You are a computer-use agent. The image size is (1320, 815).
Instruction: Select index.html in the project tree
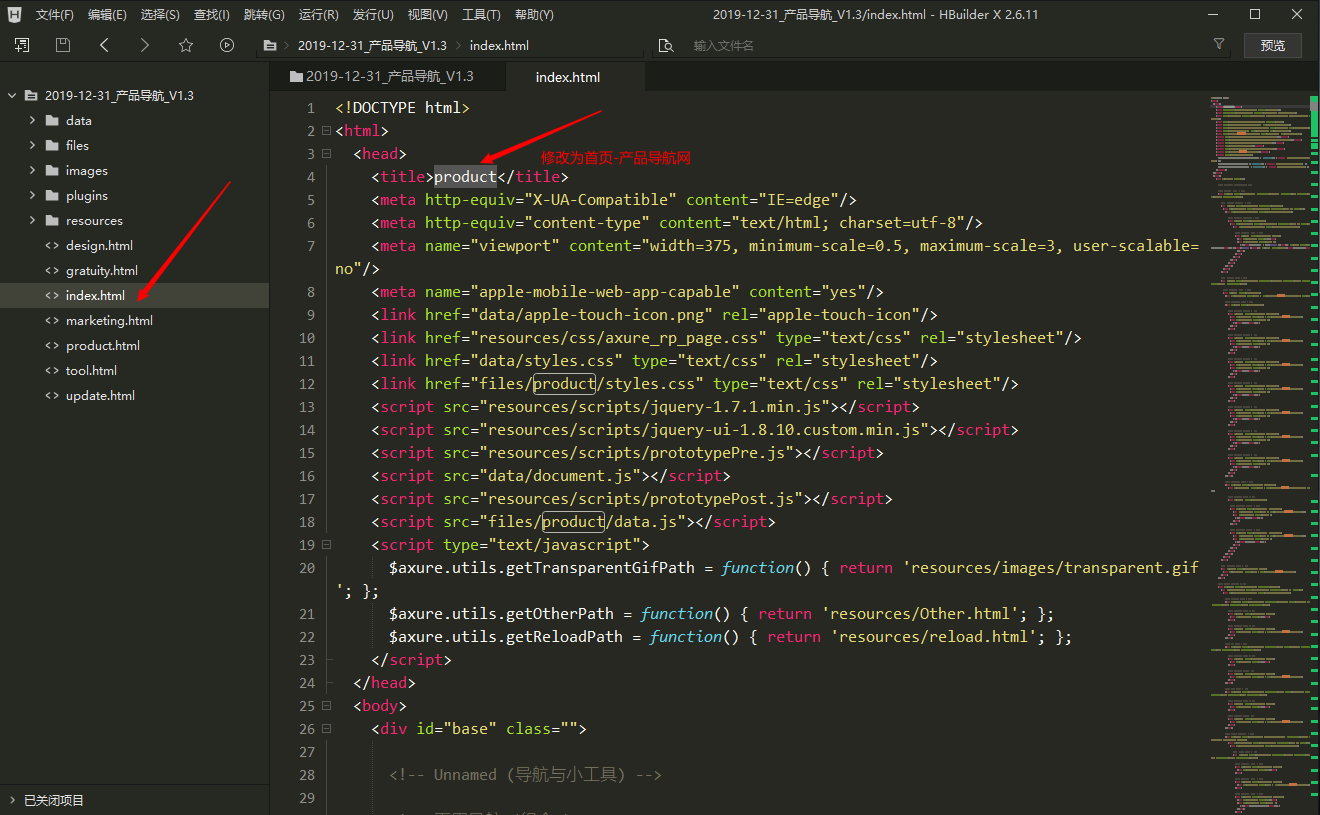pos(134,296)
